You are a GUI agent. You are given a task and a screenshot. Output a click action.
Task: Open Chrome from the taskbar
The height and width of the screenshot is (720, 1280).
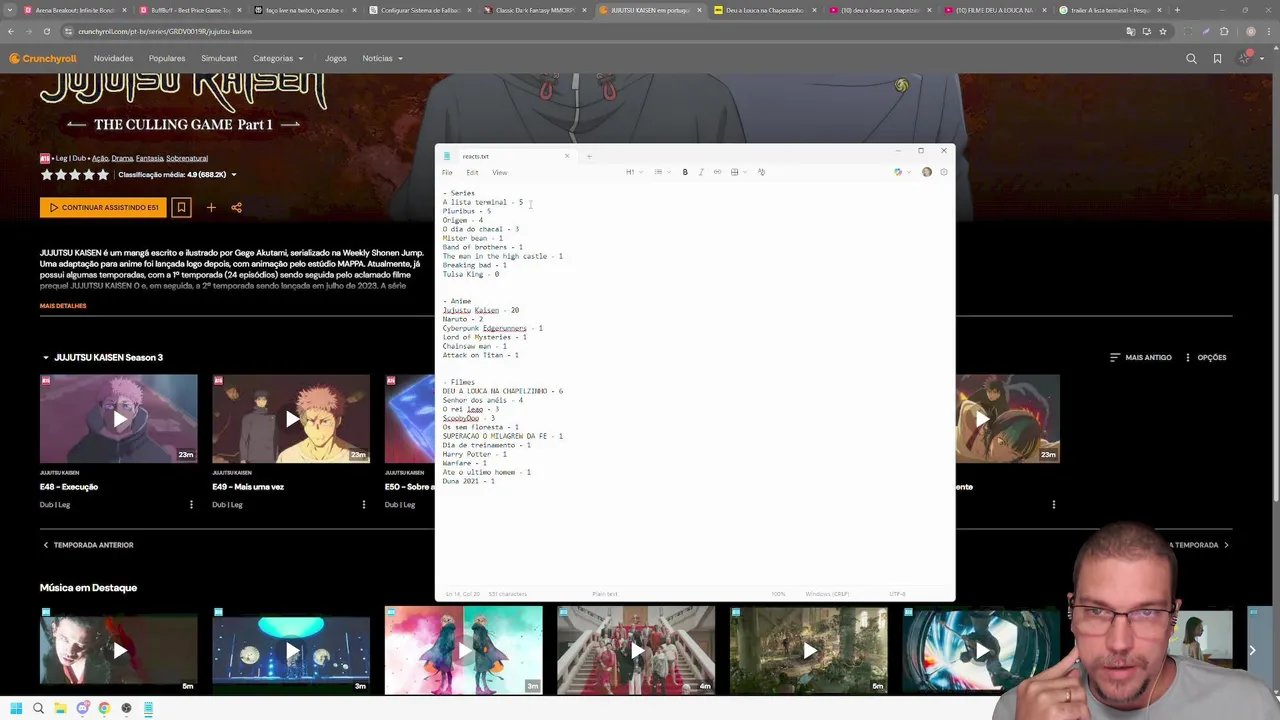(104, 708)
